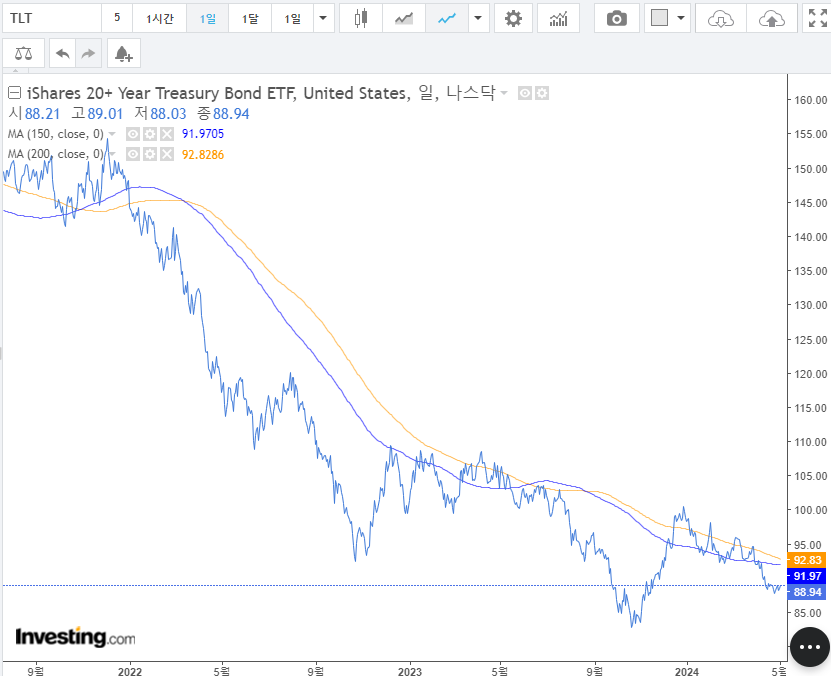Open the chart type dropdown arrow
Viewport: 831px width, 676px height.
coord(478,19)
